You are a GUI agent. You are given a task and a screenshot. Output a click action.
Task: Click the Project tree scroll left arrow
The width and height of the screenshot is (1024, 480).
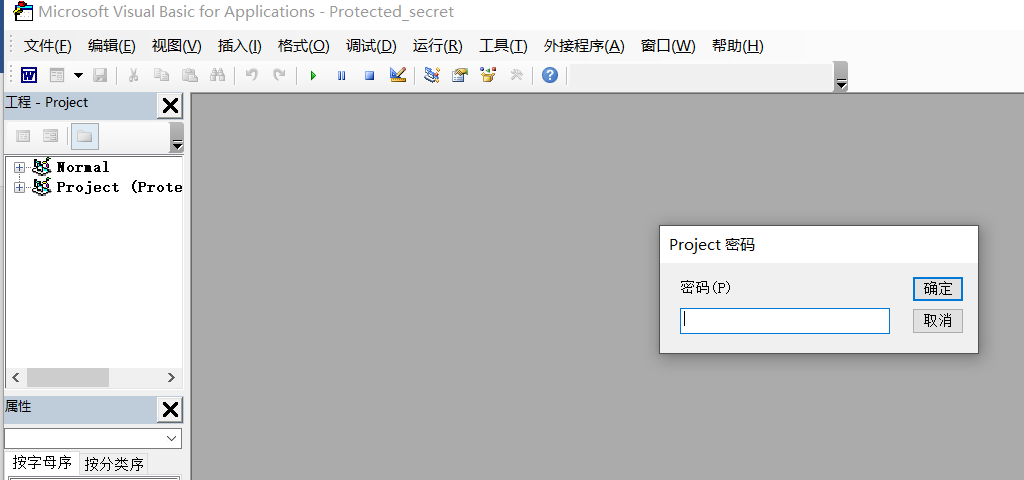[16, 377]
